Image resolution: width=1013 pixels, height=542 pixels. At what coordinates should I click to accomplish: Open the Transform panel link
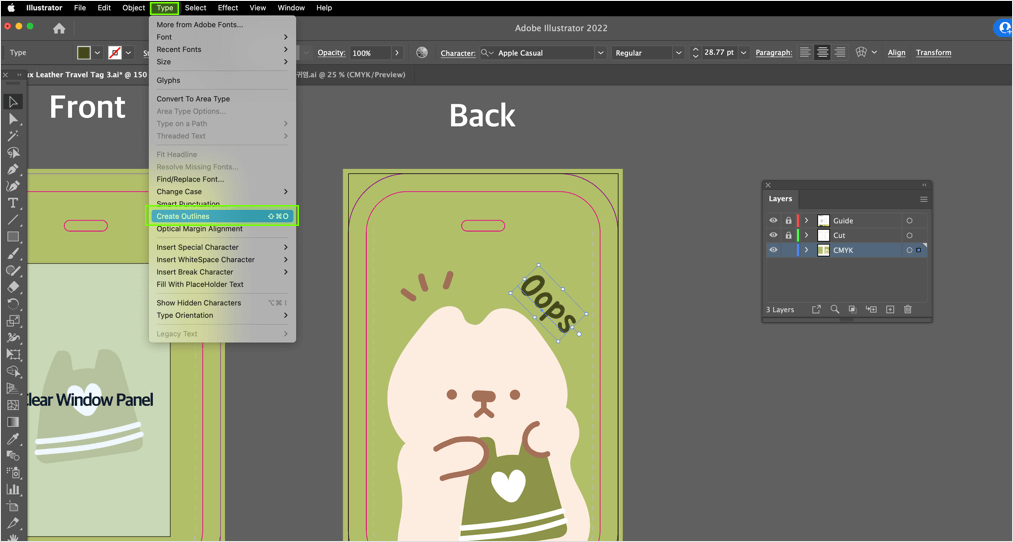(x=934, y=53)
